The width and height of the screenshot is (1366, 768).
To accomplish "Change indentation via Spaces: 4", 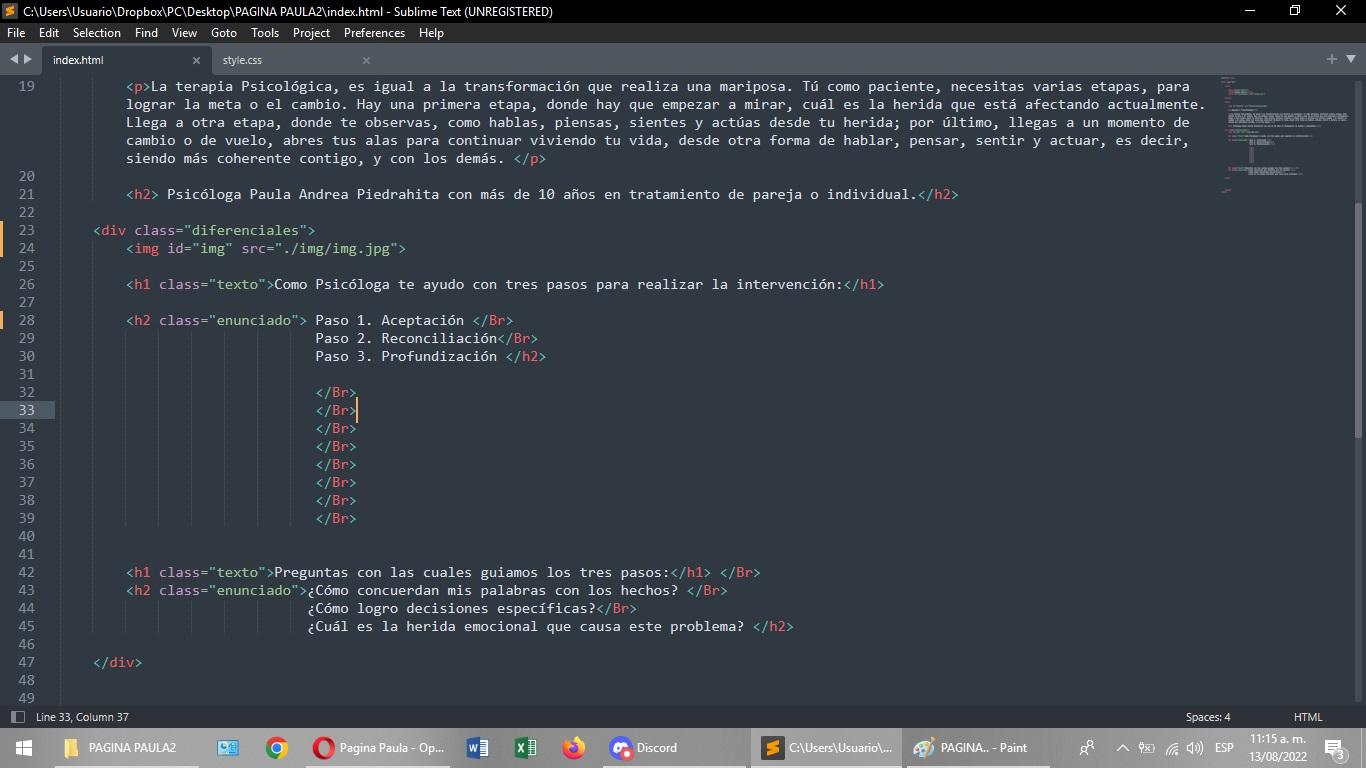I will 1208,717.
